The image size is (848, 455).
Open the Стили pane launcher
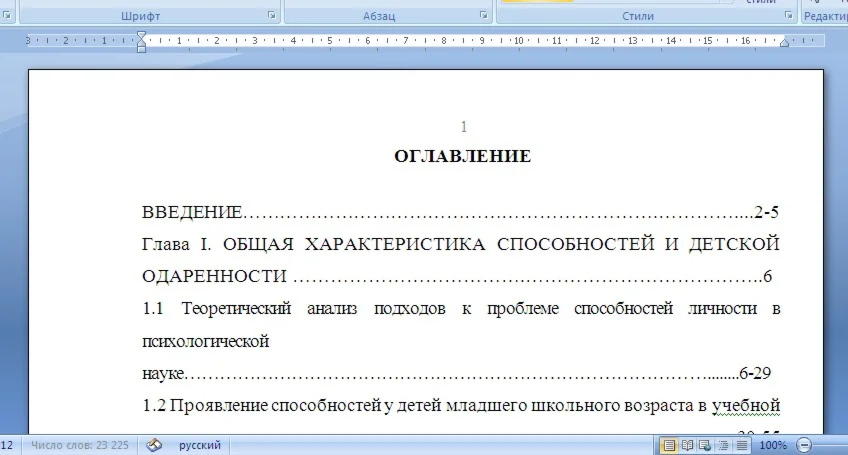789,15
